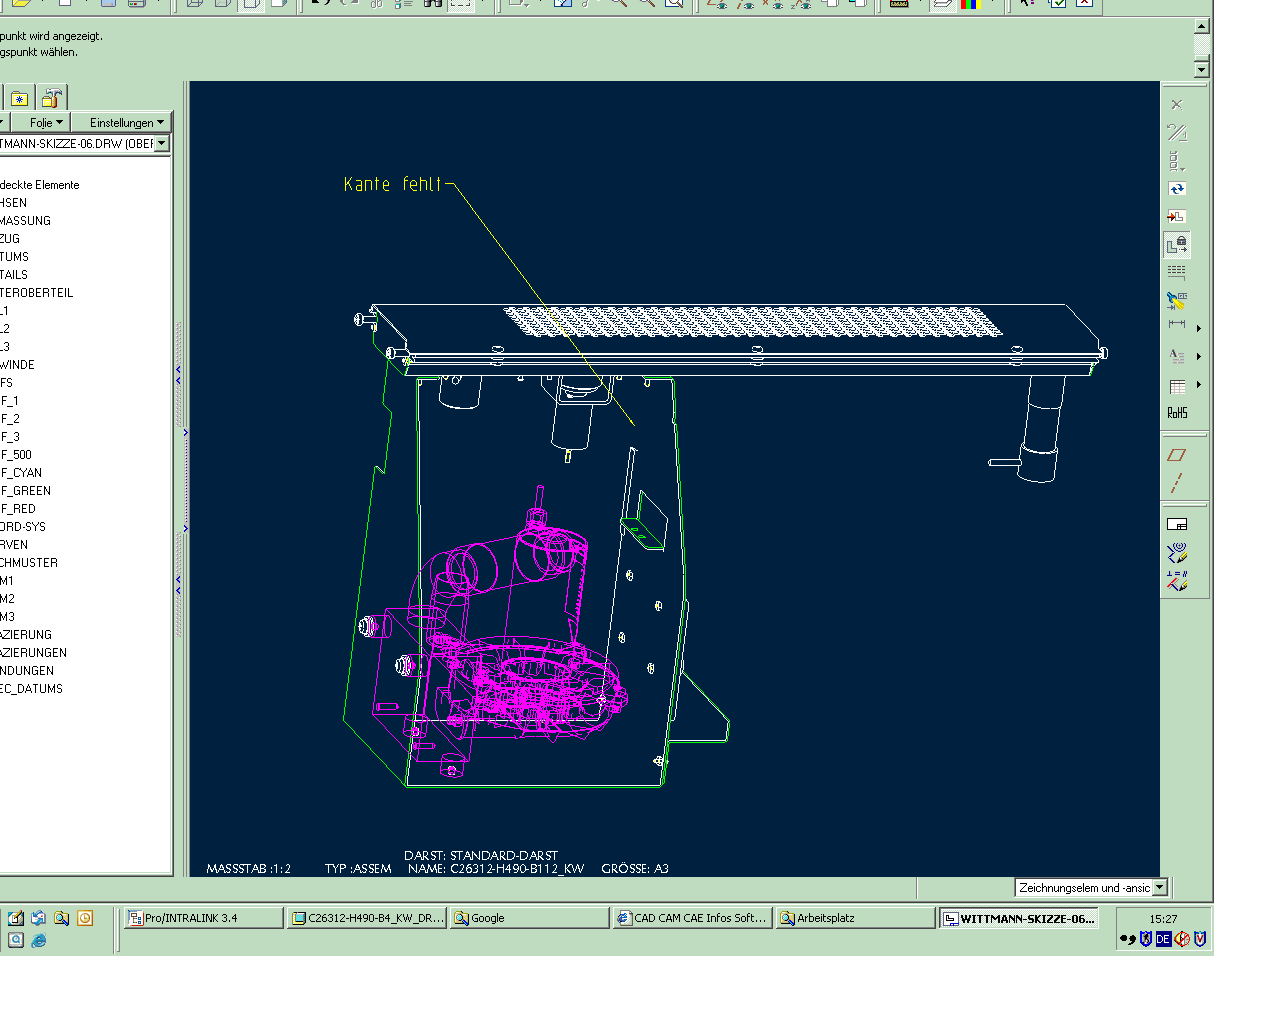The image size is (1280, 1024).
Task: Select the 'ORD-SYS' layer in tree
Action: (x=23, y=527)
